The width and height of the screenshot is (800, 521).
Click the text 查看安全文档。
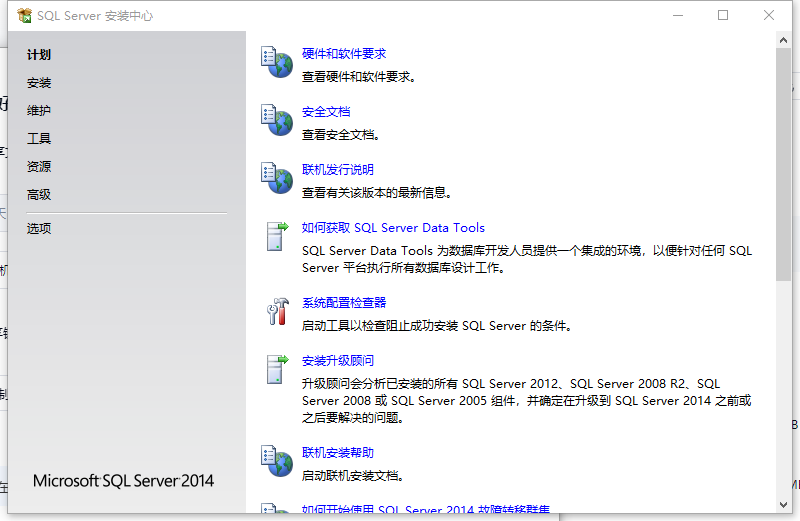point(341,135)
